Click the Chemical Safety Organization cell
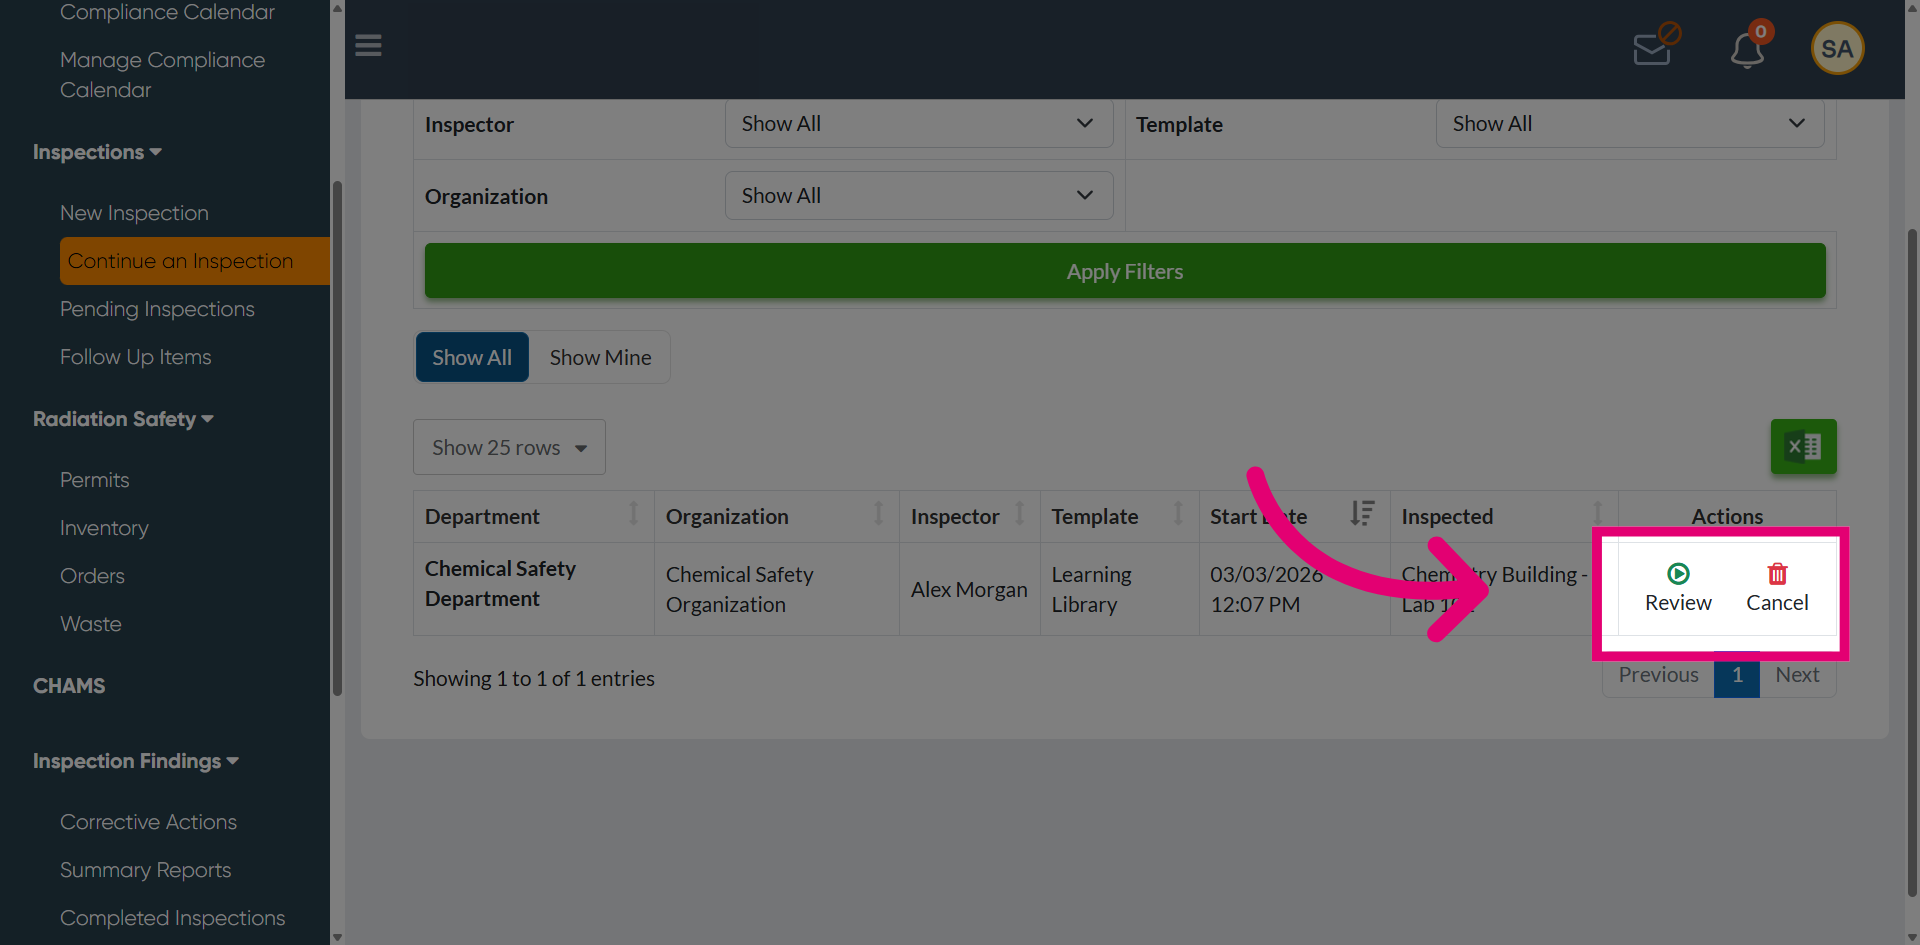Screen dimensions: 1920x945 776,590
